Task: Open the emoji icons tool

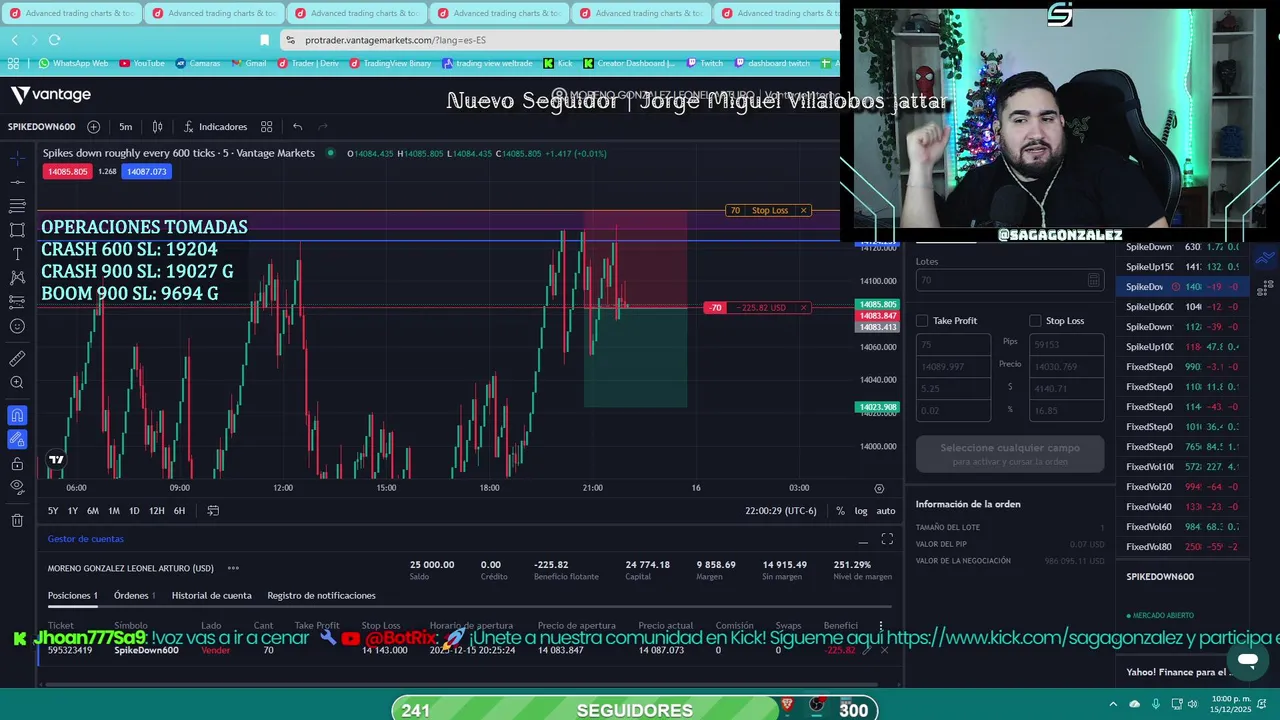Action: tap(17, 326)
